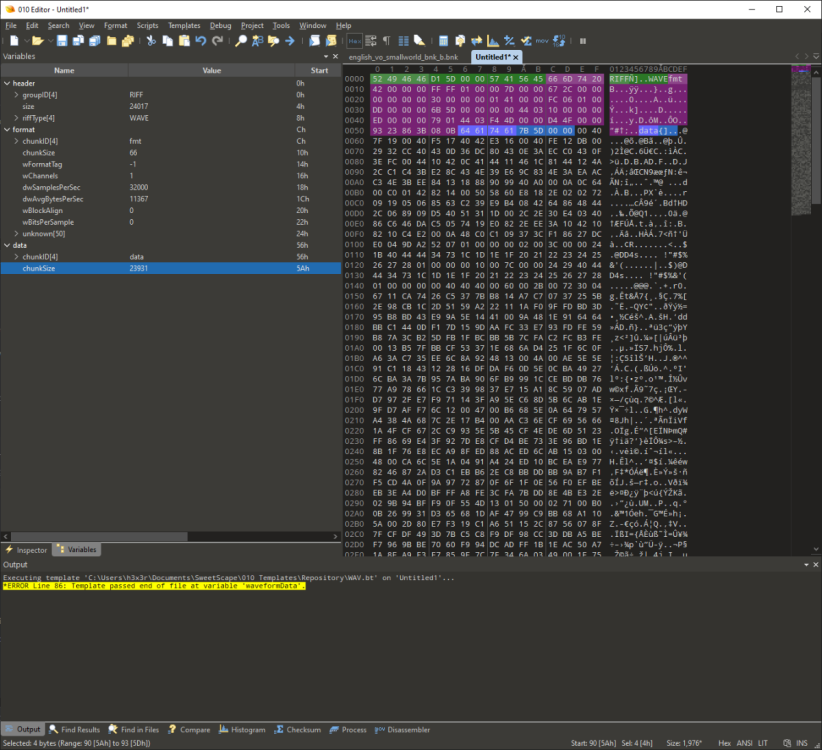Toggle the Hex edit-as button

355,41
